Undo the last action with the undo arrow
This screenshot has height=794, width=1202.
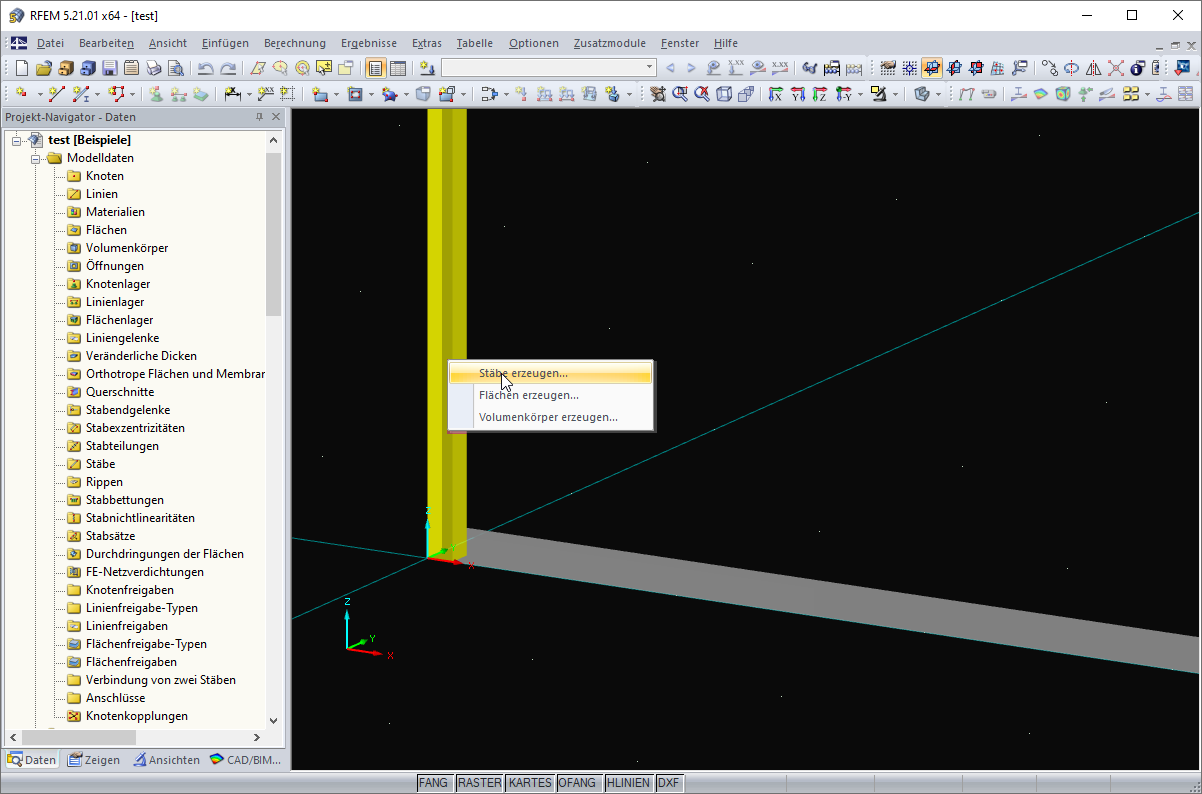pos(206,68)
